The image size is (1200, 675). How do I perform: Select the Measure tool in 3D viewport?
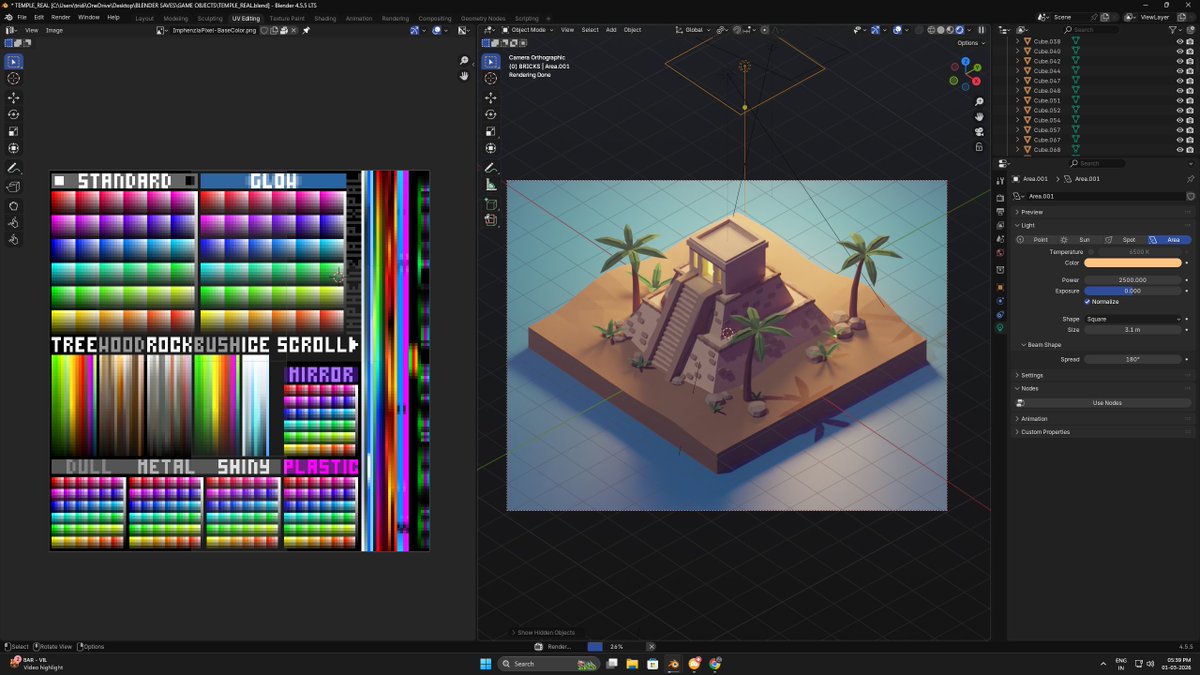click(x=490, y=185)
